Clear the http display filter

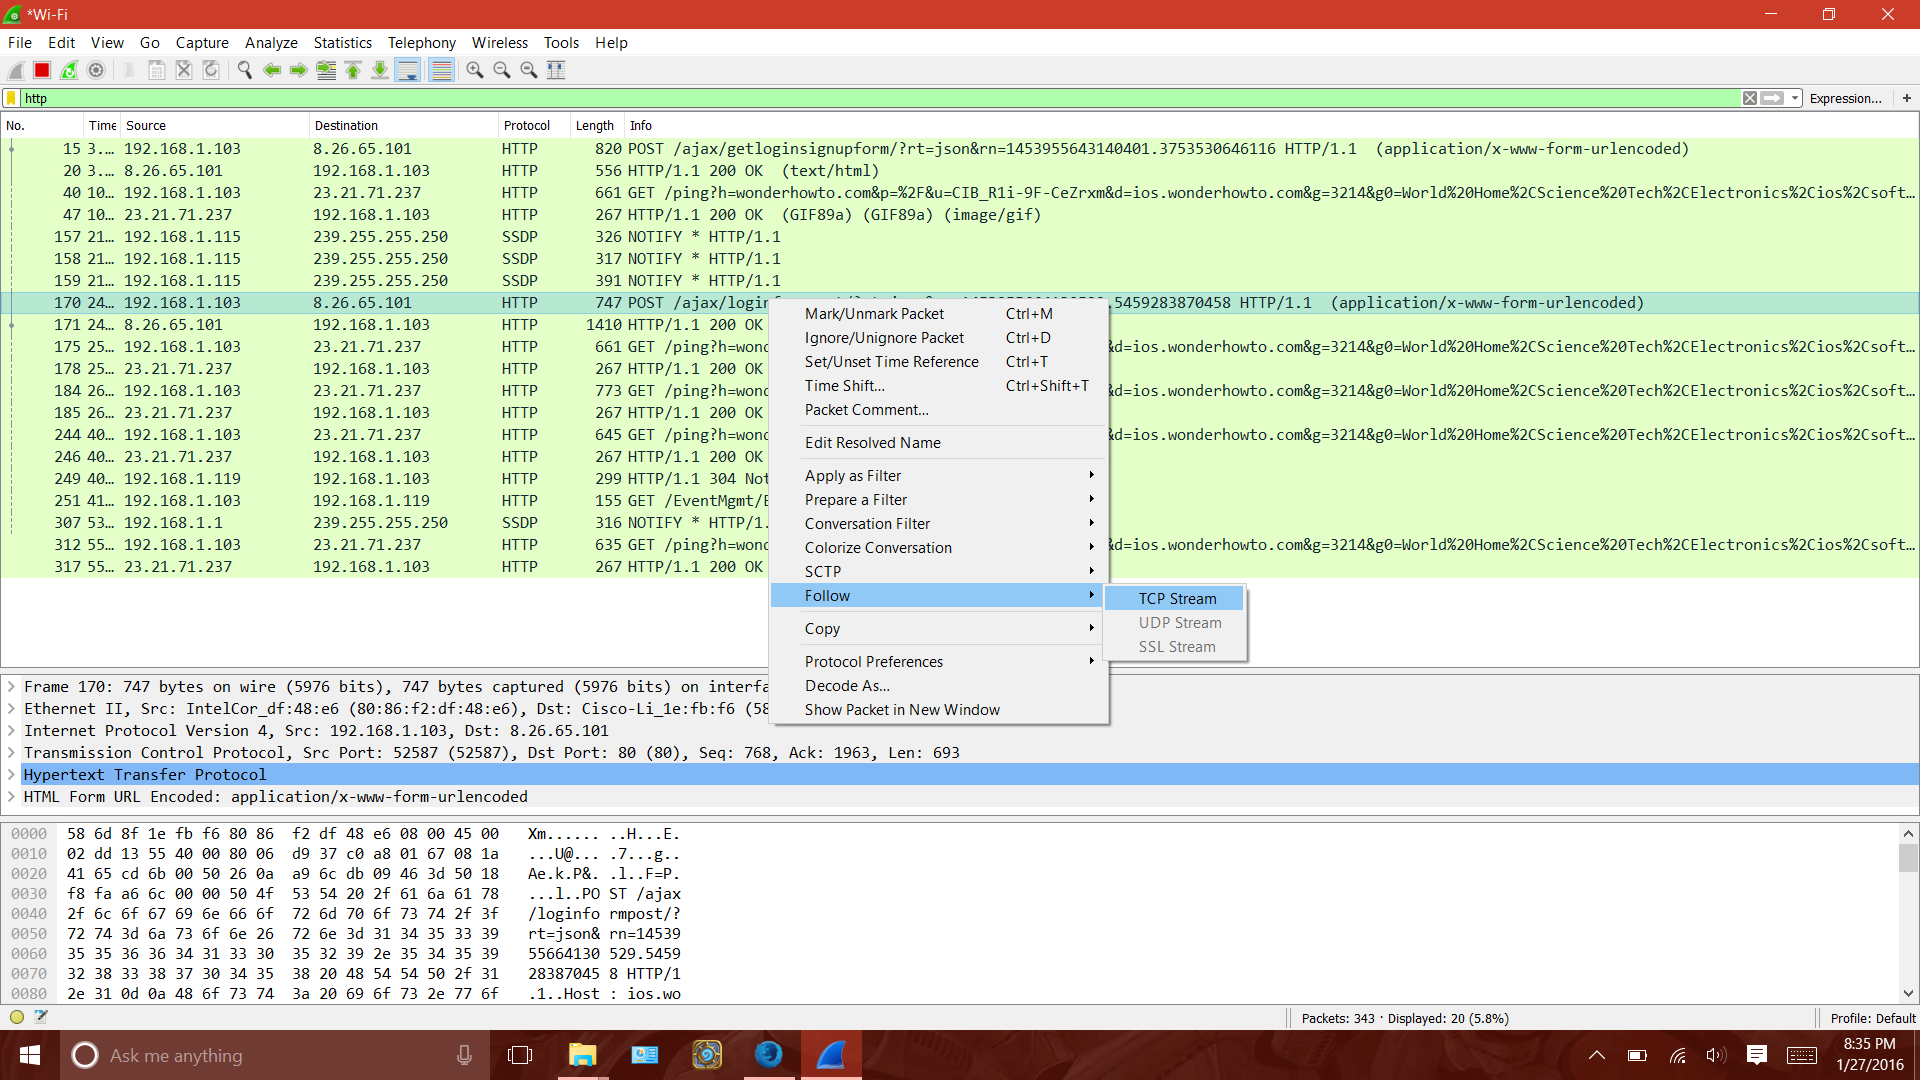click(x=1750, y=98)
